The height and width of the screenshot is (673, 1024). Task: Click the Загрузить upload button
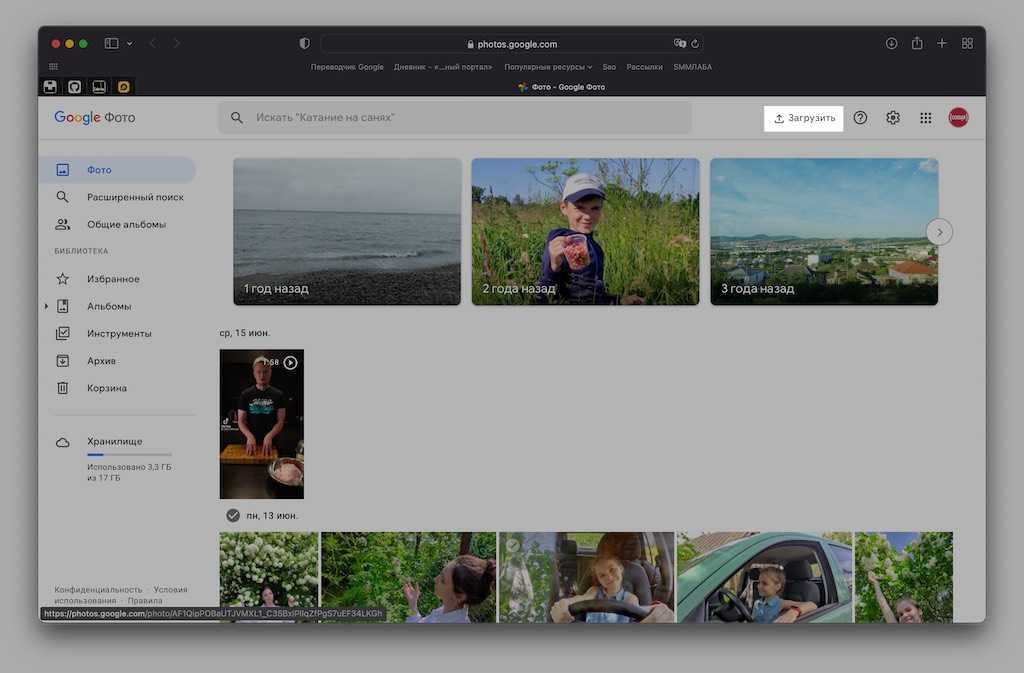[804, 118]
